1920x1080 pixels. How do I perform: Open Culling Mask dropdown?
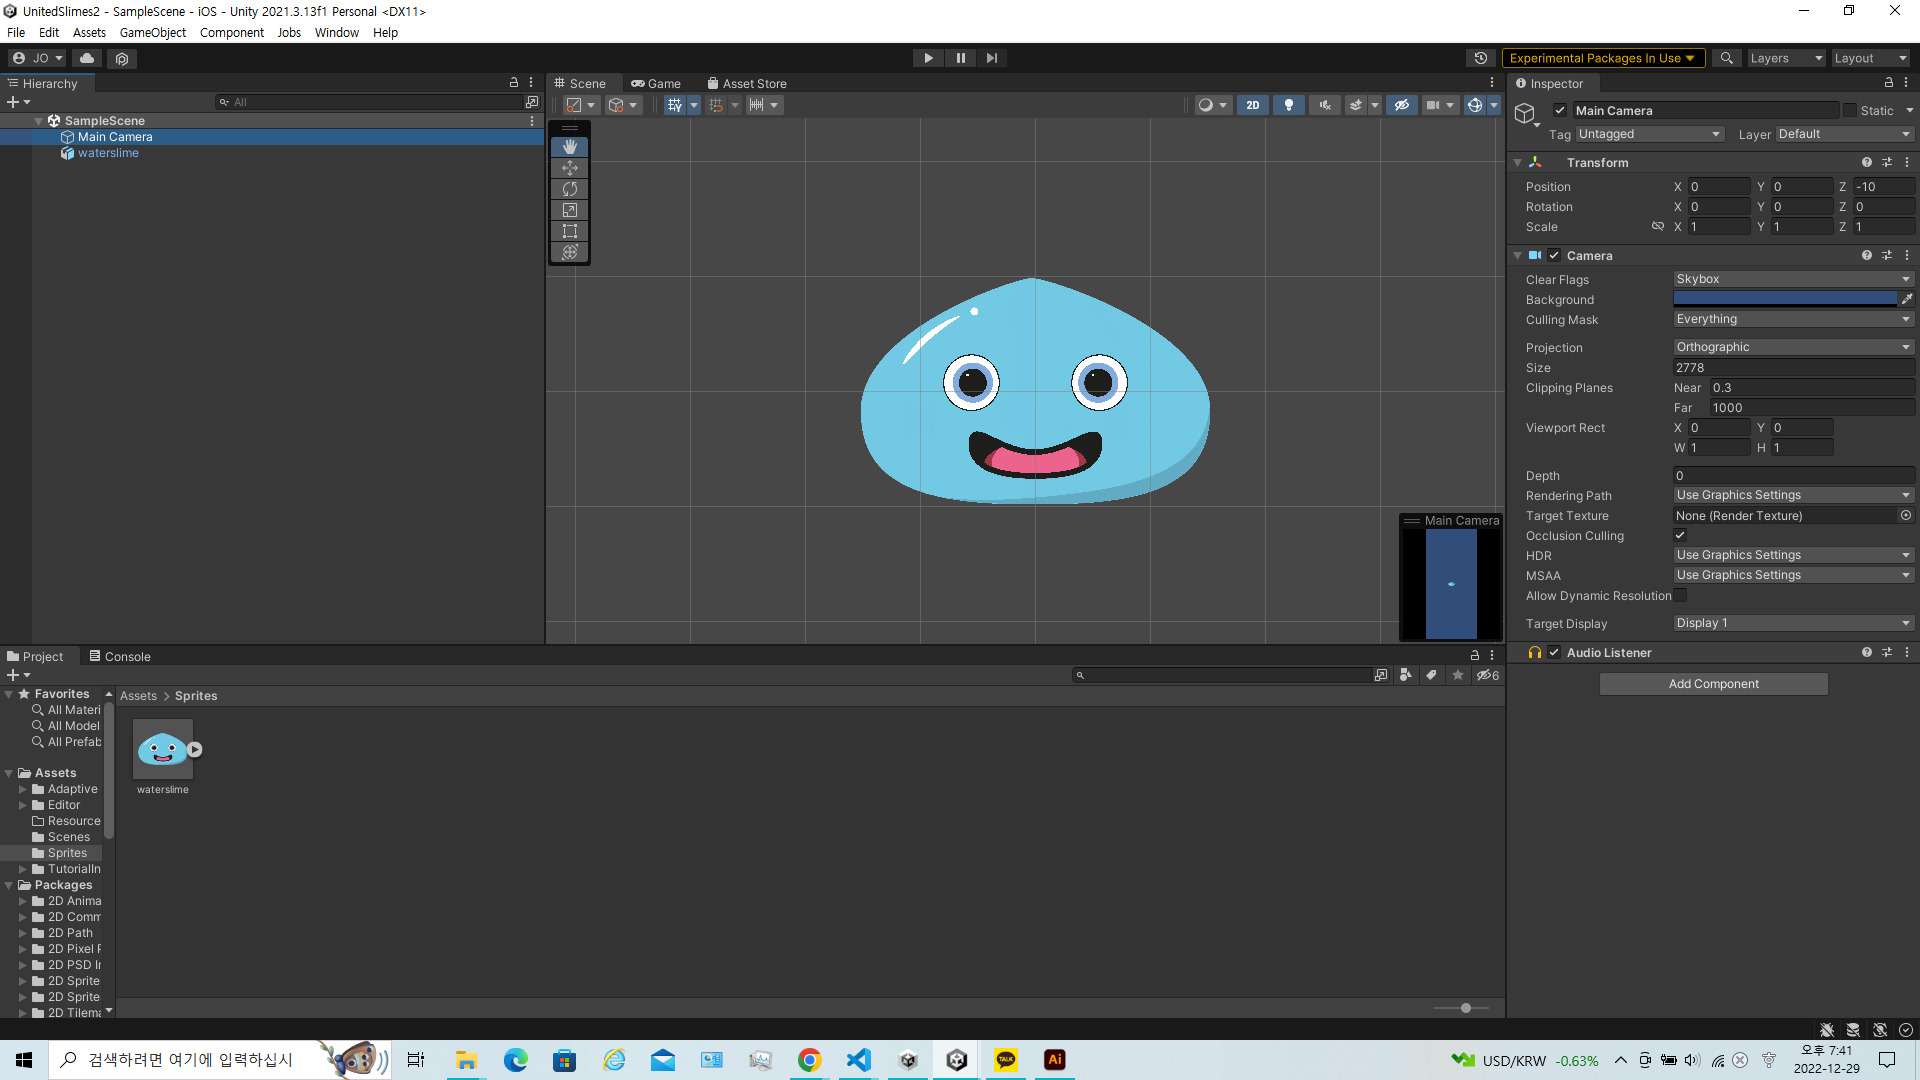(x=1794, y=319)
